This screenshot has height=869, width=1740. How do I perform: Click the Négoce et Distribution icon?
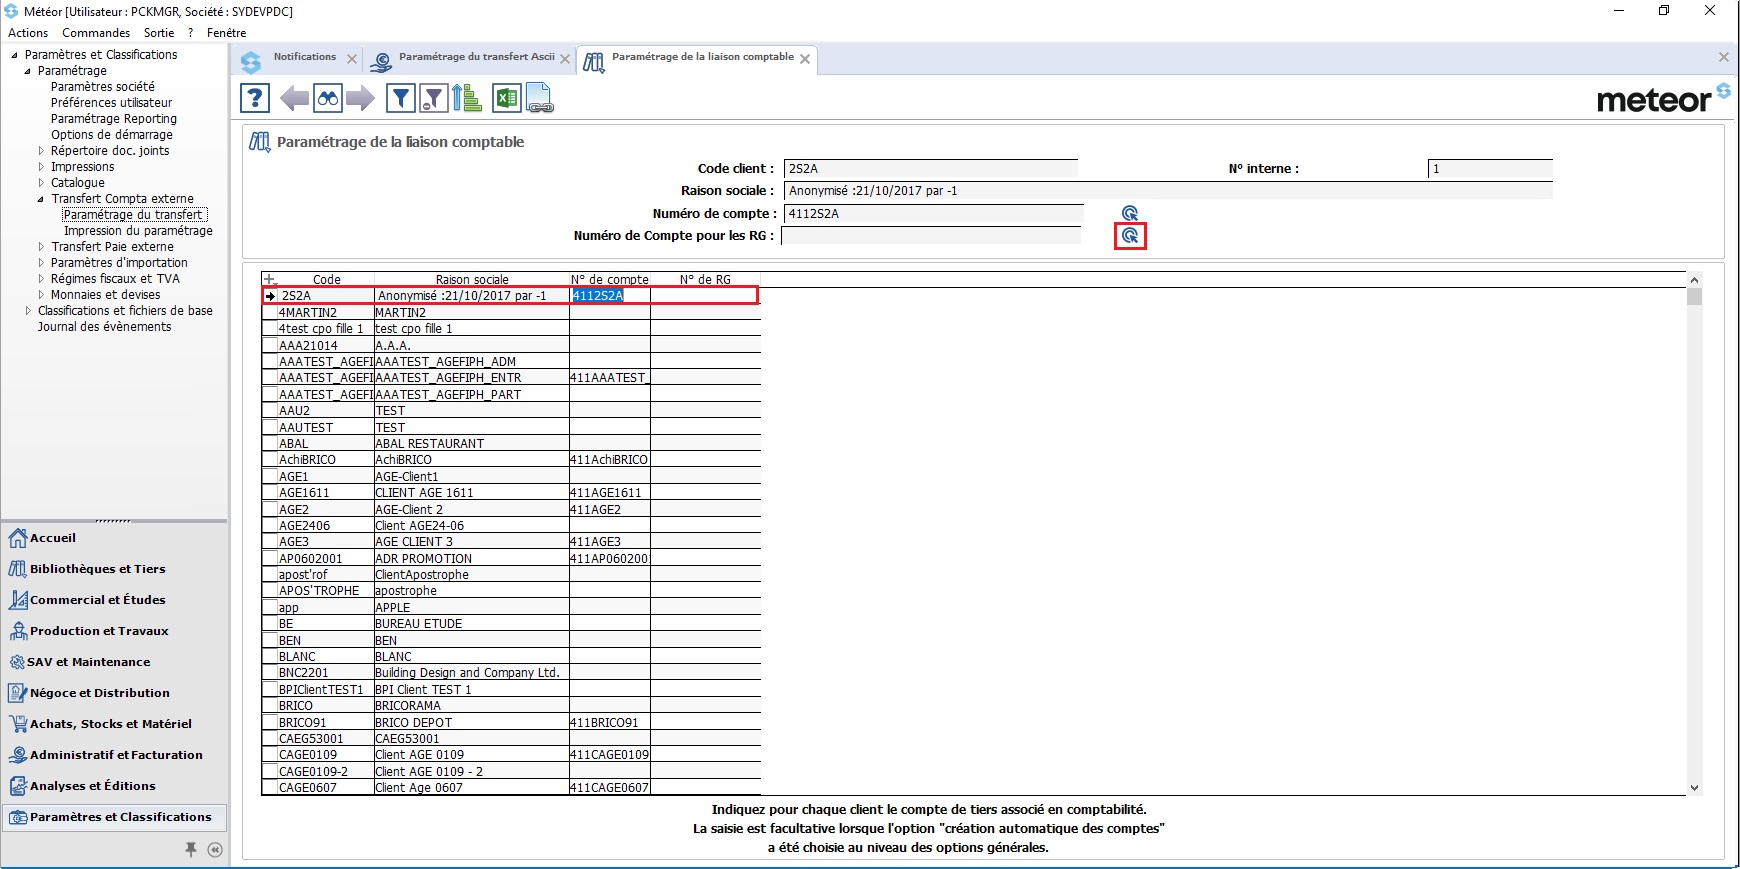click(17, 693)
